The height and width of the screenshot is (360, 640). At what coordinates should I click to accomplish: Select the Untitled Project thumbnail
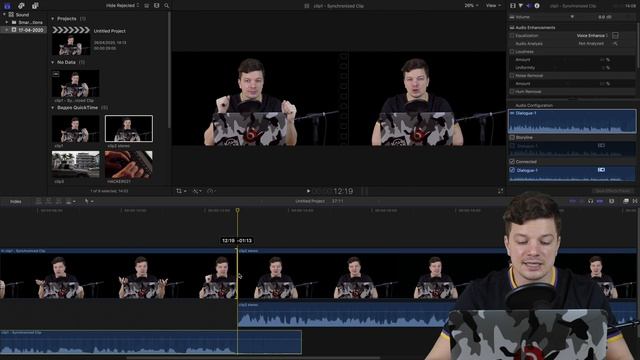click(71, 41)
